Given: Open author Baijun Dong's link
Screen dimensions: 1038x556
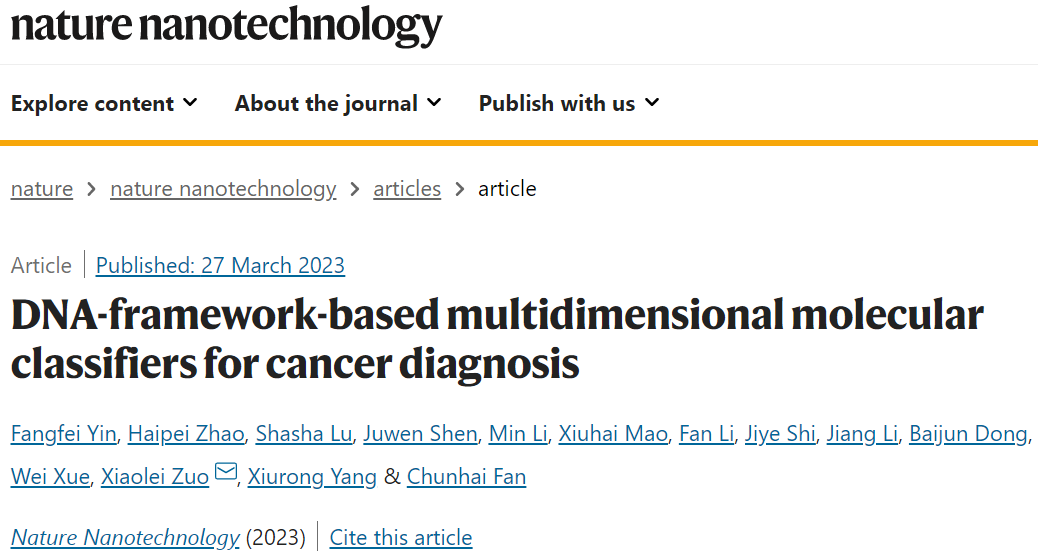Looking at the screenshot, I should tap(968, 434).
